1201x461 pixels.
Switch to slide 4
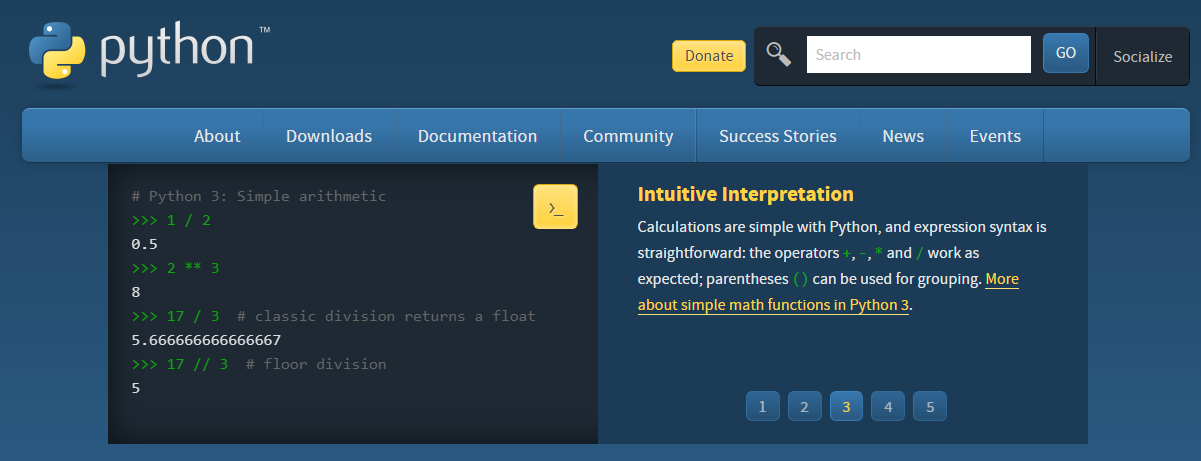(888, 407)
